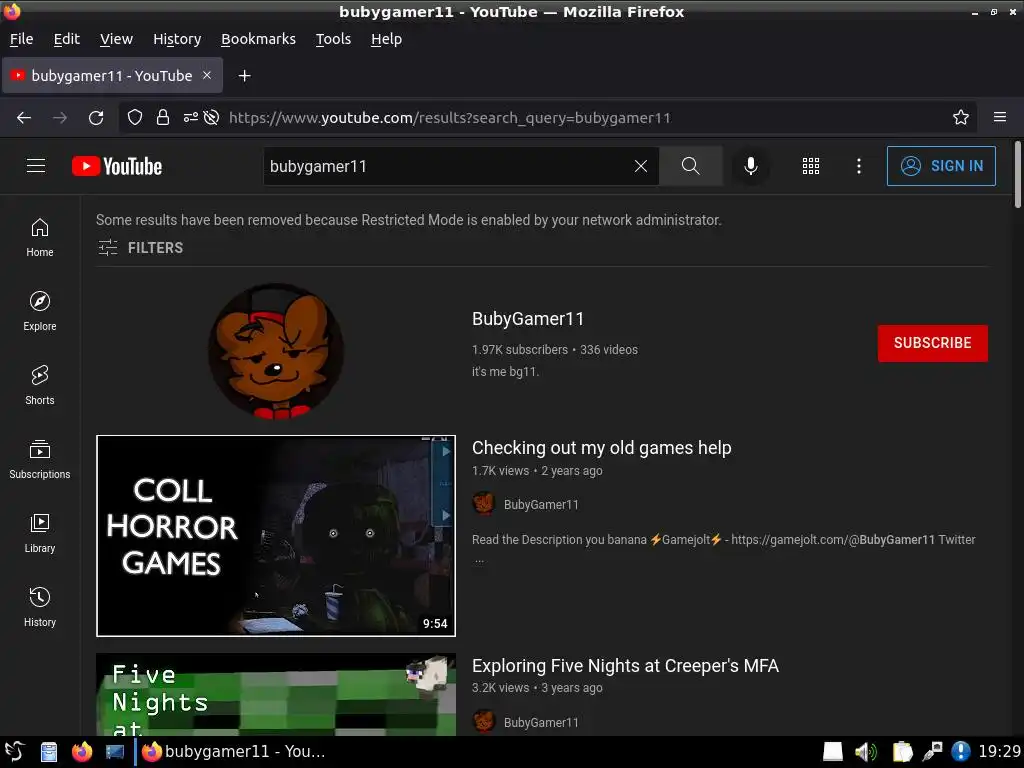
Task: Open the three-dot settings menu
Action: (859, 166)
